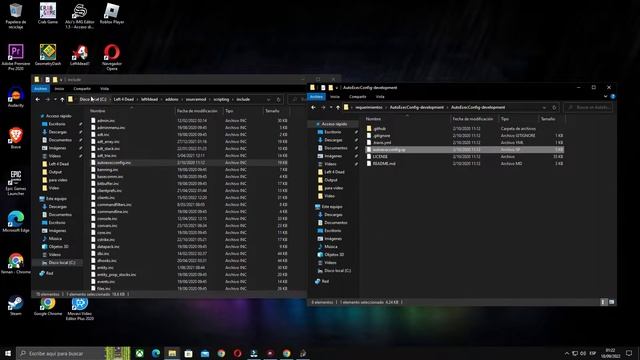
Task: Open quick access toolbar dropdown in right window
Action: (x=337, y=88)
